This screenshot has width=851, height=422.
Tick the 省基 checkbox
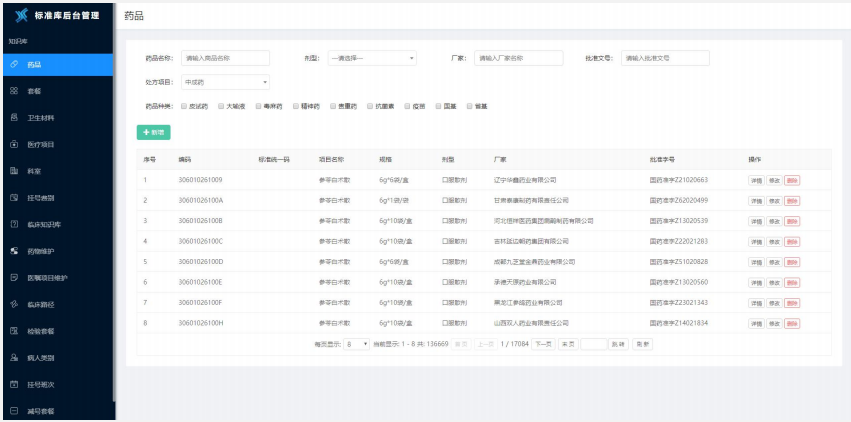[x=469, y=106]
